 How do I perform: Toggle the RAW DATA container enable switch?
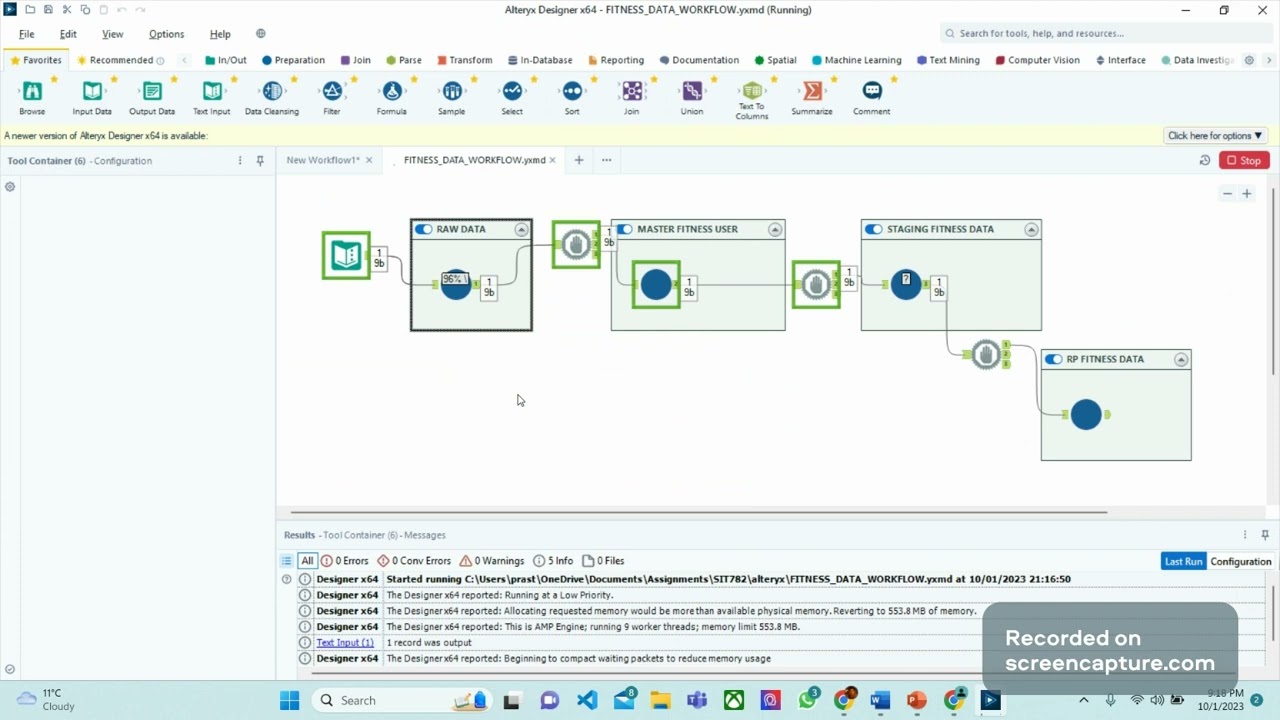[424, 229]
